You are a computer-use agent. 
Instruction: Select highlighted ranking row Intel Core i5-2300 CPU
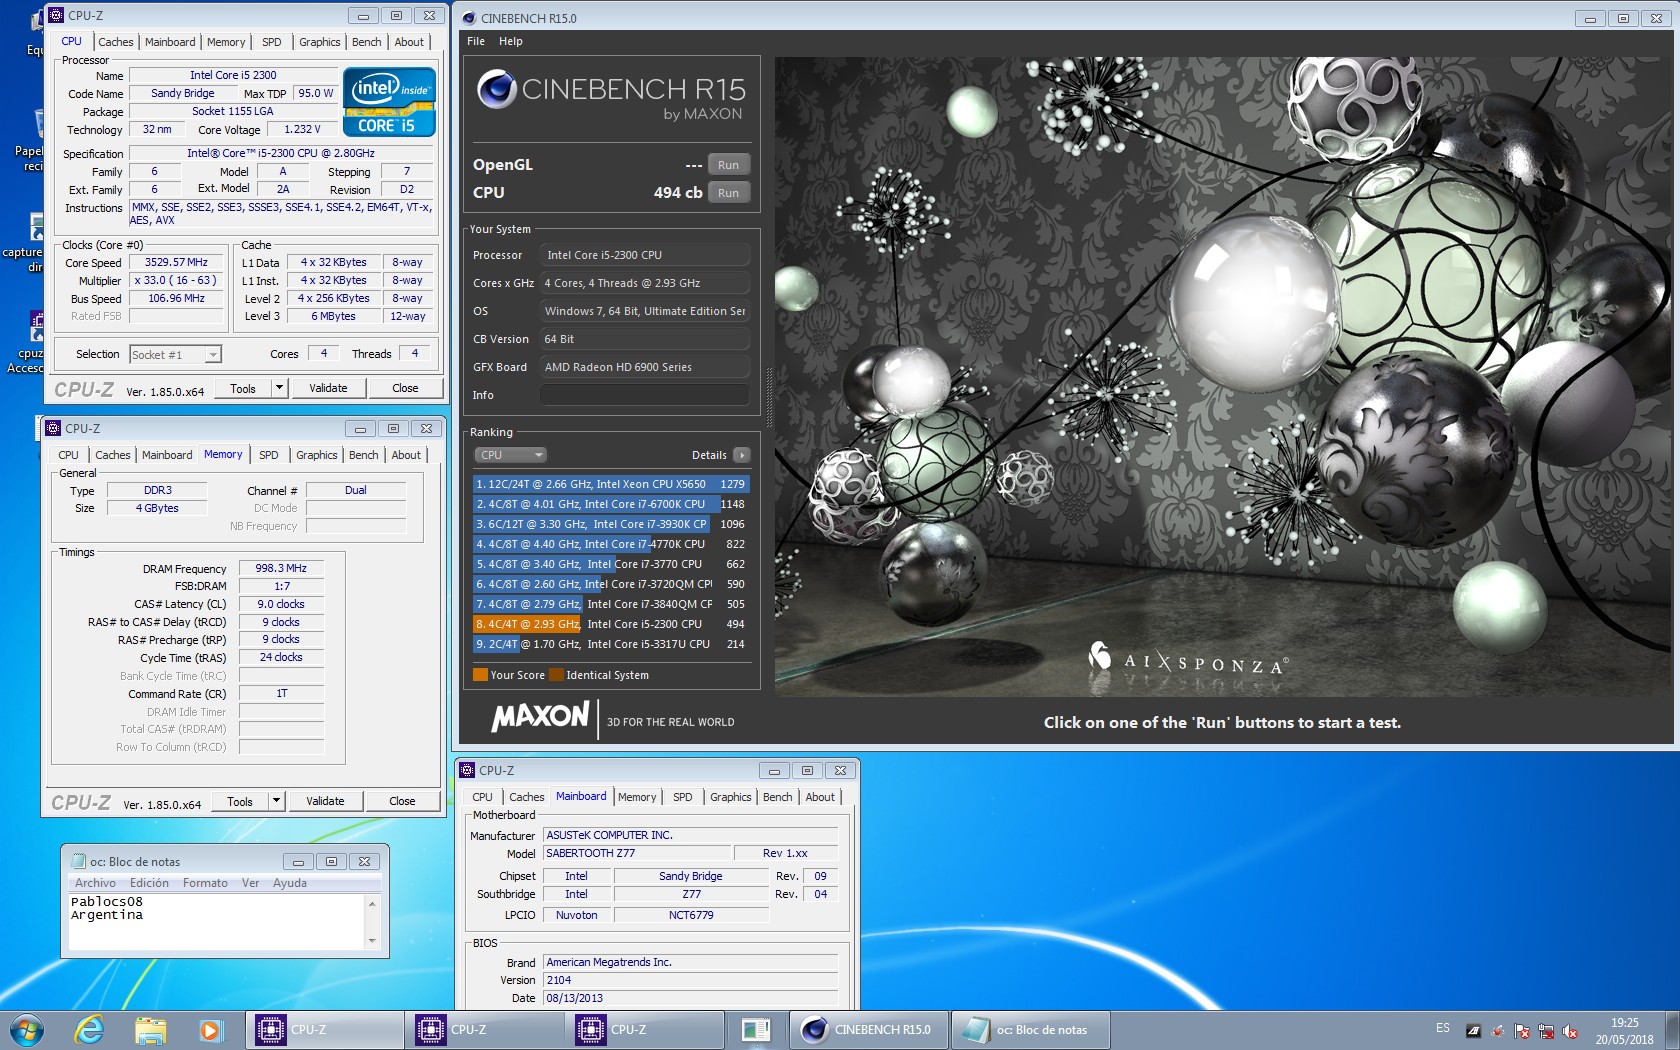[x=610, y=624]
